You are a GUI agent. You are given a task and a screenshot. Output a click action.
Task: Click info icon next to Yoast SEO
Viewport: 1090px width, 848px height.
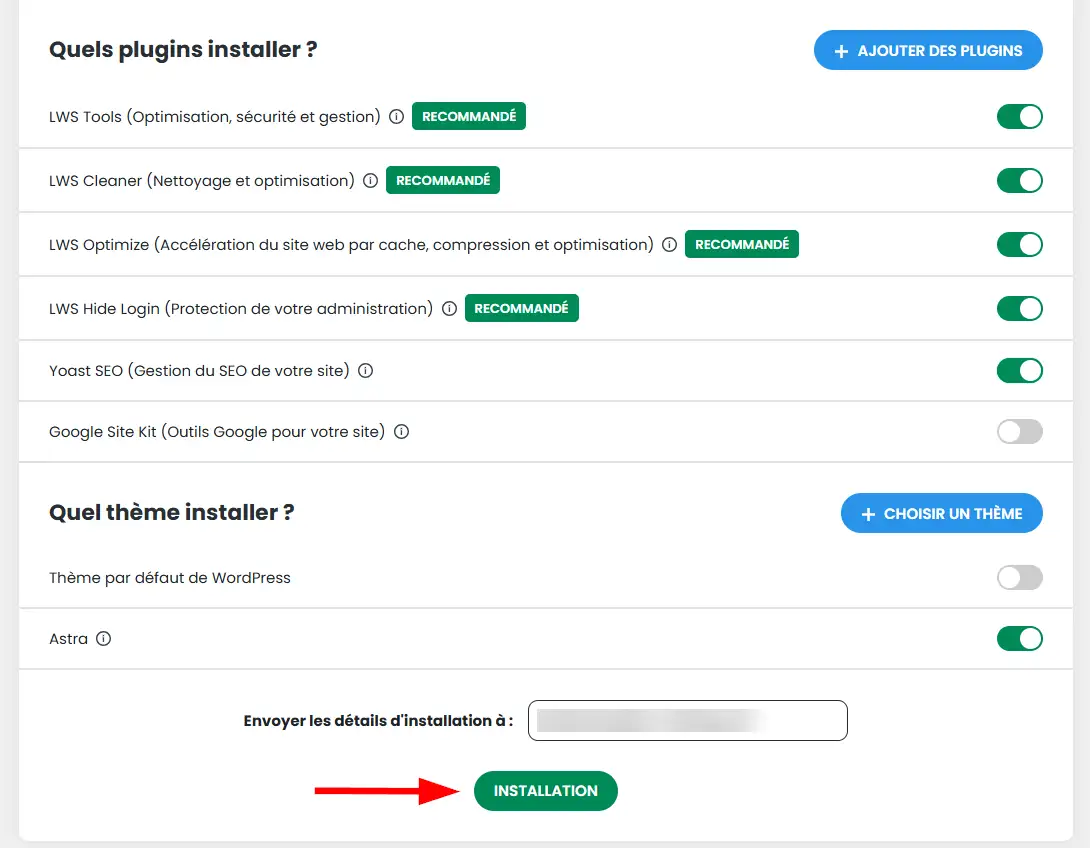pos(366,370)
